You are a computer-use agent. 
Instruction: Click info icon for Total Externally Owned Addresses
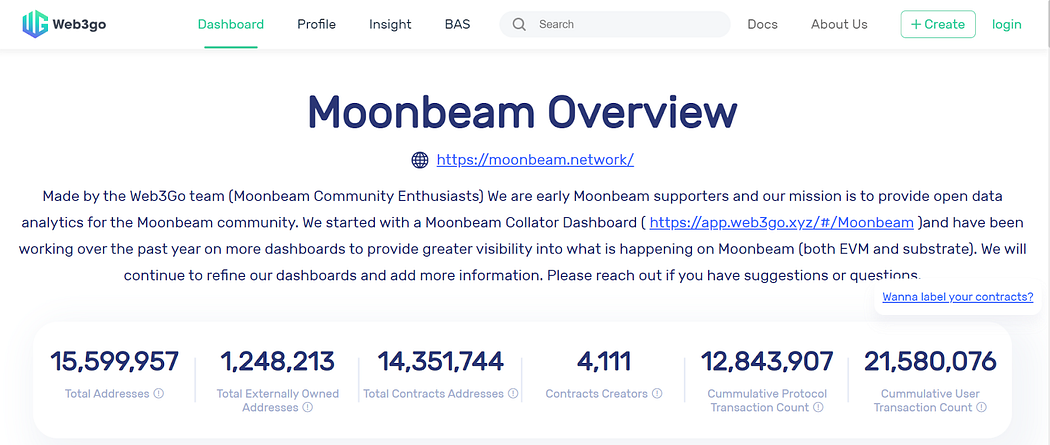tap(308, 407)
